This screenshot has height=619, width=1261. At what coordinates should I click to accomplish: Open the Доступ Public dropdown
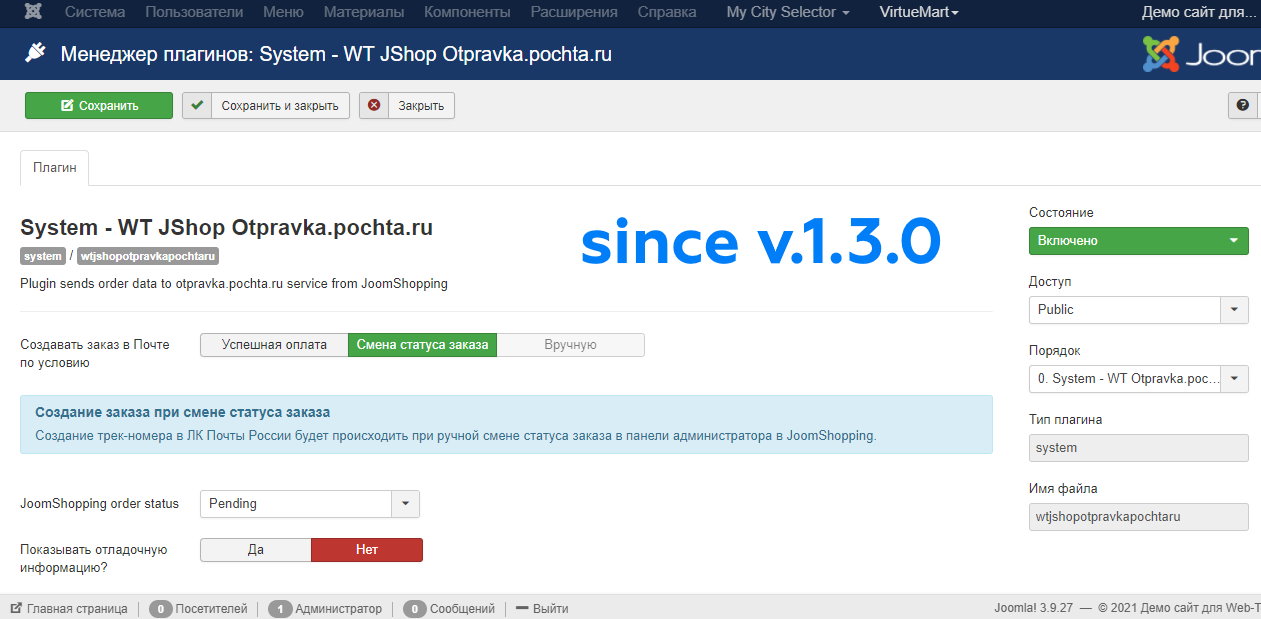click(x=1138, y=310)
